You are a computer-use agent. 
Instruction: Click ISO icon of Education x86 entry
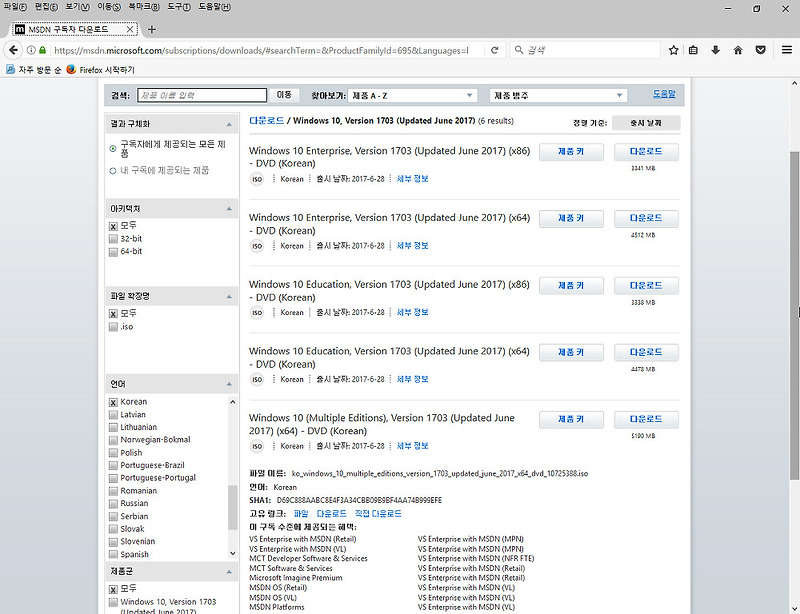[x=257, y=313]
